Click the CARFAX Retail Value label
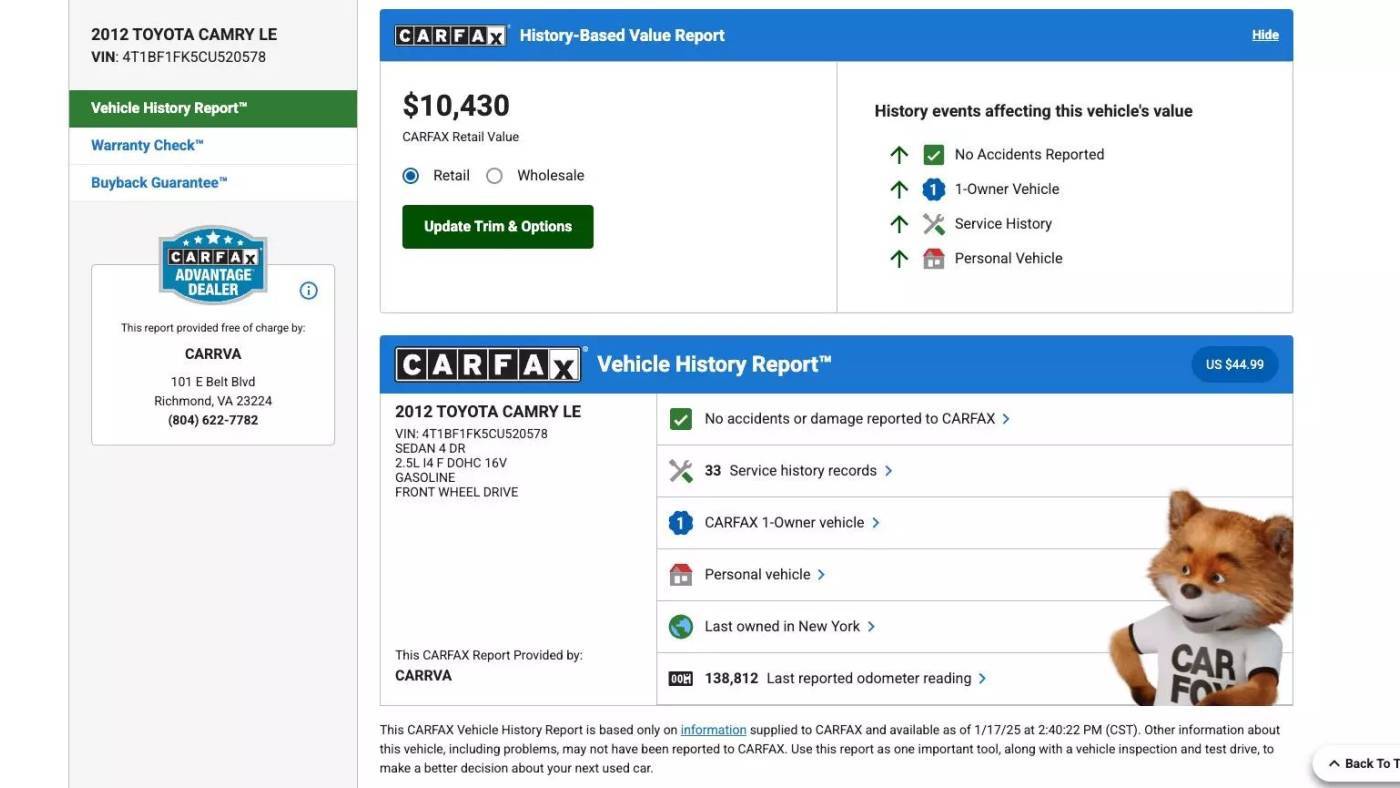This screenshot has height=788, width=1400. (x=461, y=137)
